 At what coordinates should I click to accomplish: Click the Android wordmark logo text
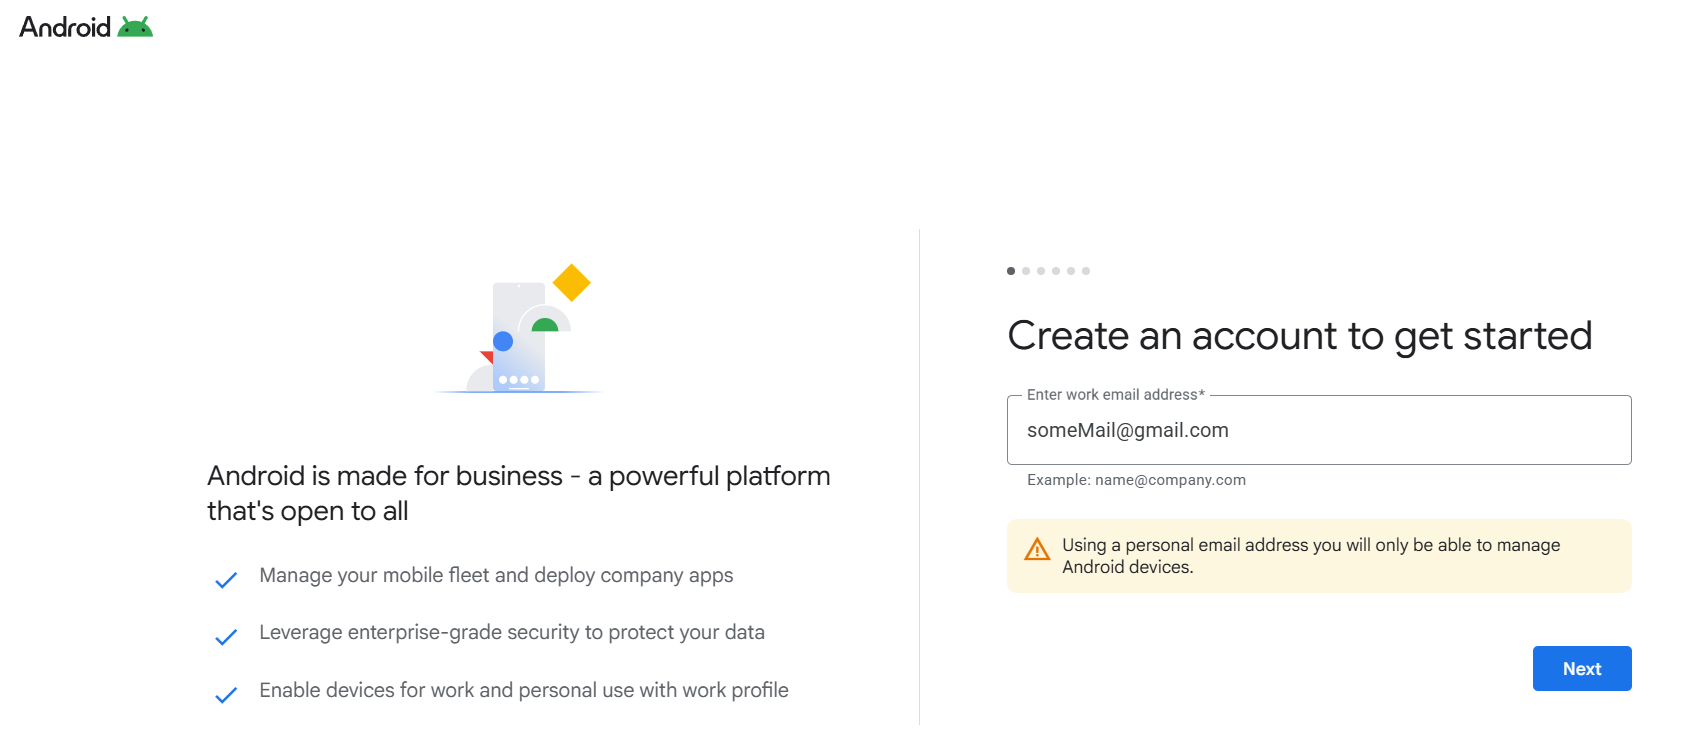pos(65,27)
